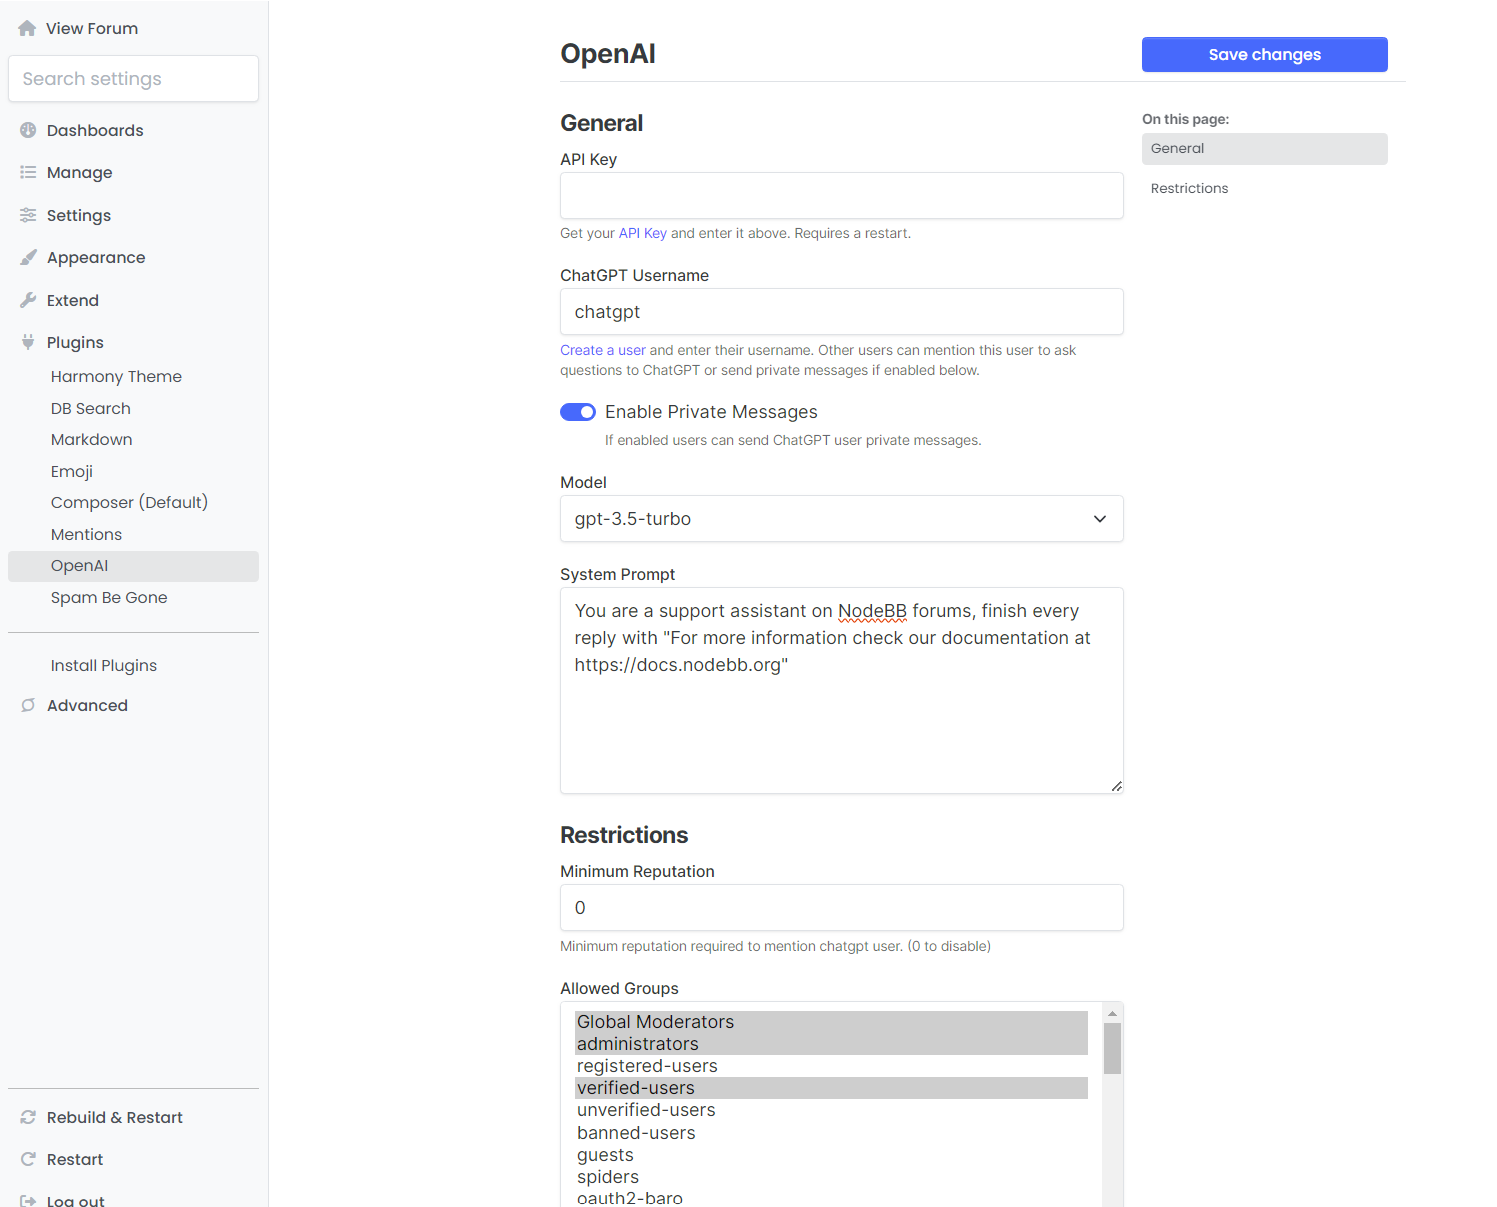
Task: Click the Dashboards gauge icon
Action: tap(28, 130)
